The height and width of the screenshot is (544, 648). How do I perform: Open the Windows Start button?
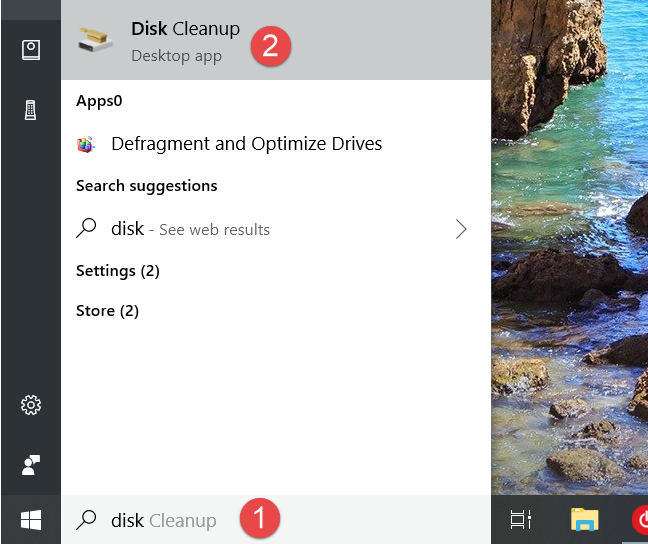31,520
